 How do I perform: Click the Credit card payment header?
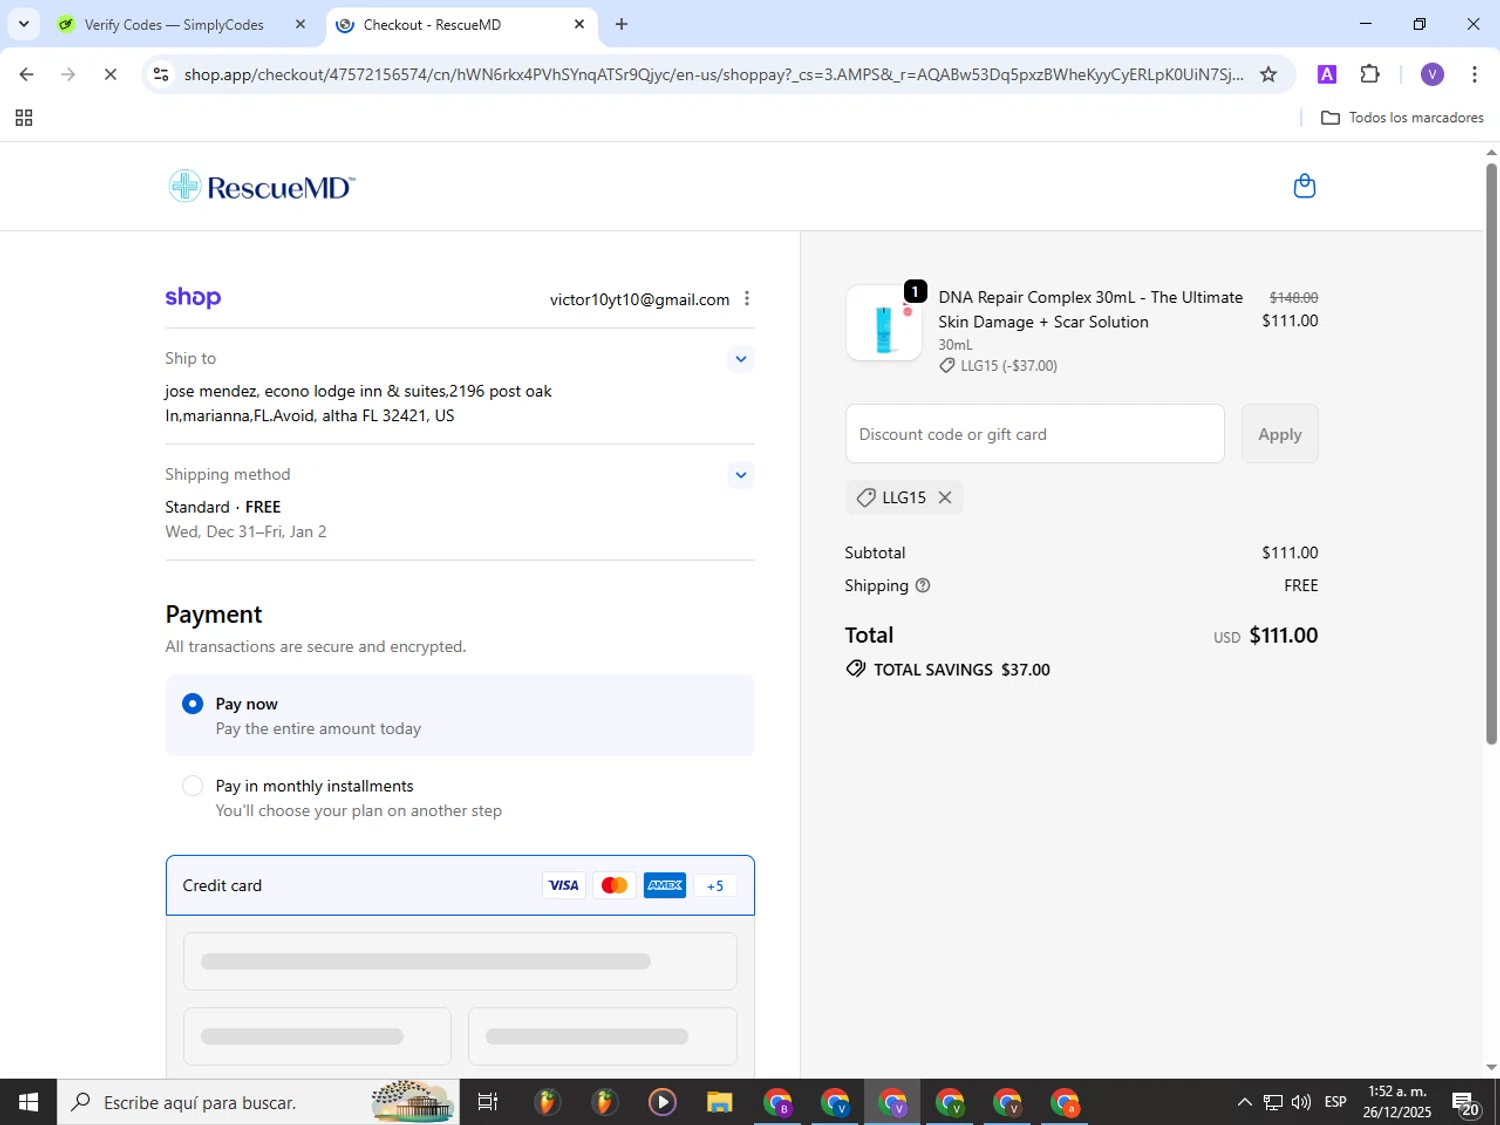[460, 885]
